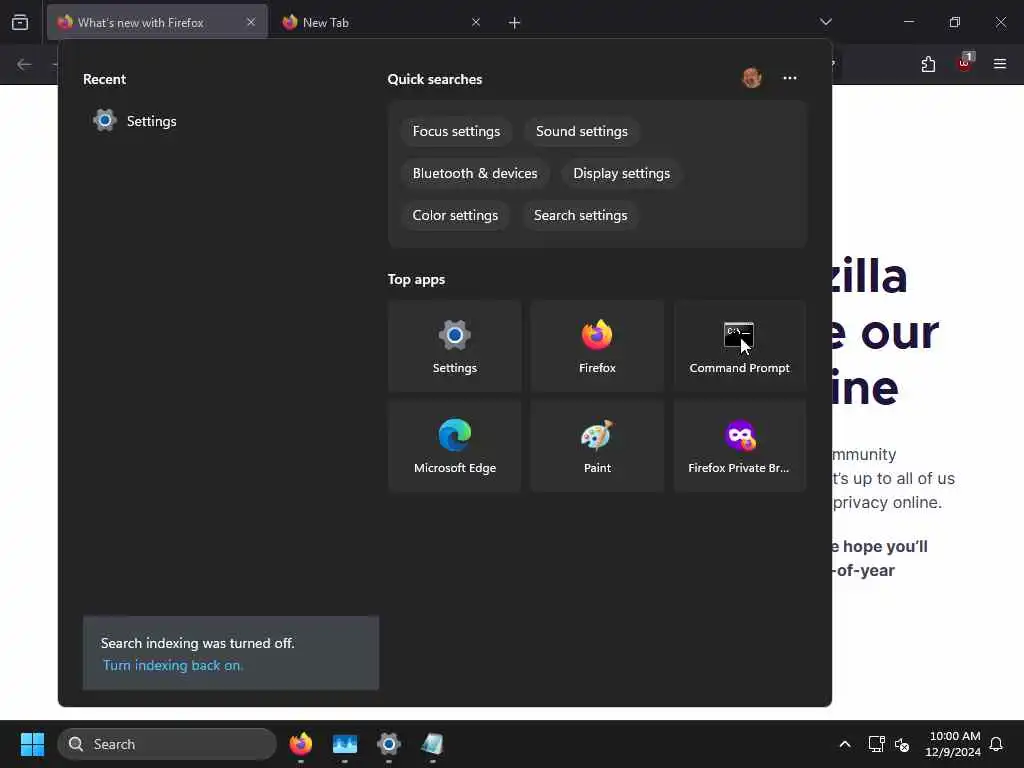Open Firefox View button
Image resolution: width=1024 pixels, height=768 pixels.
20,22
